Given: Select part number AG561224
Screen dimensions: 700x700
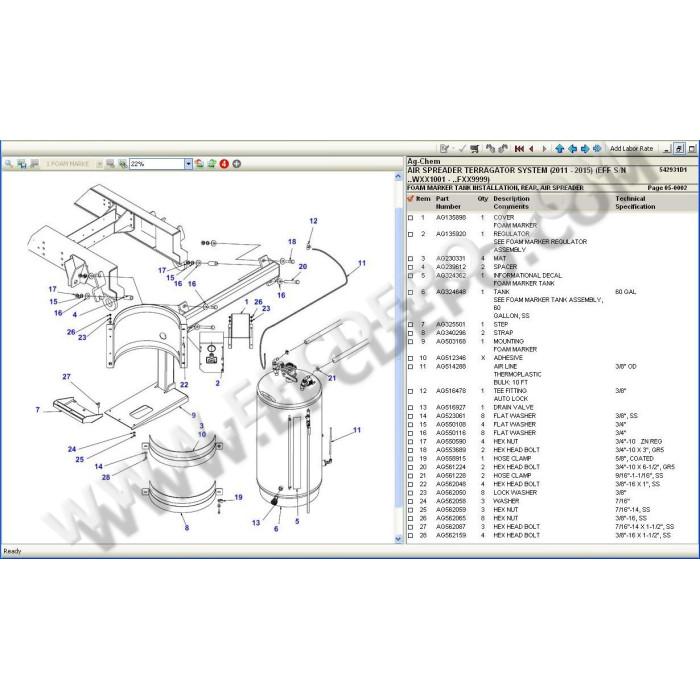Looking at the screenshot, I should tap(451, 467).
